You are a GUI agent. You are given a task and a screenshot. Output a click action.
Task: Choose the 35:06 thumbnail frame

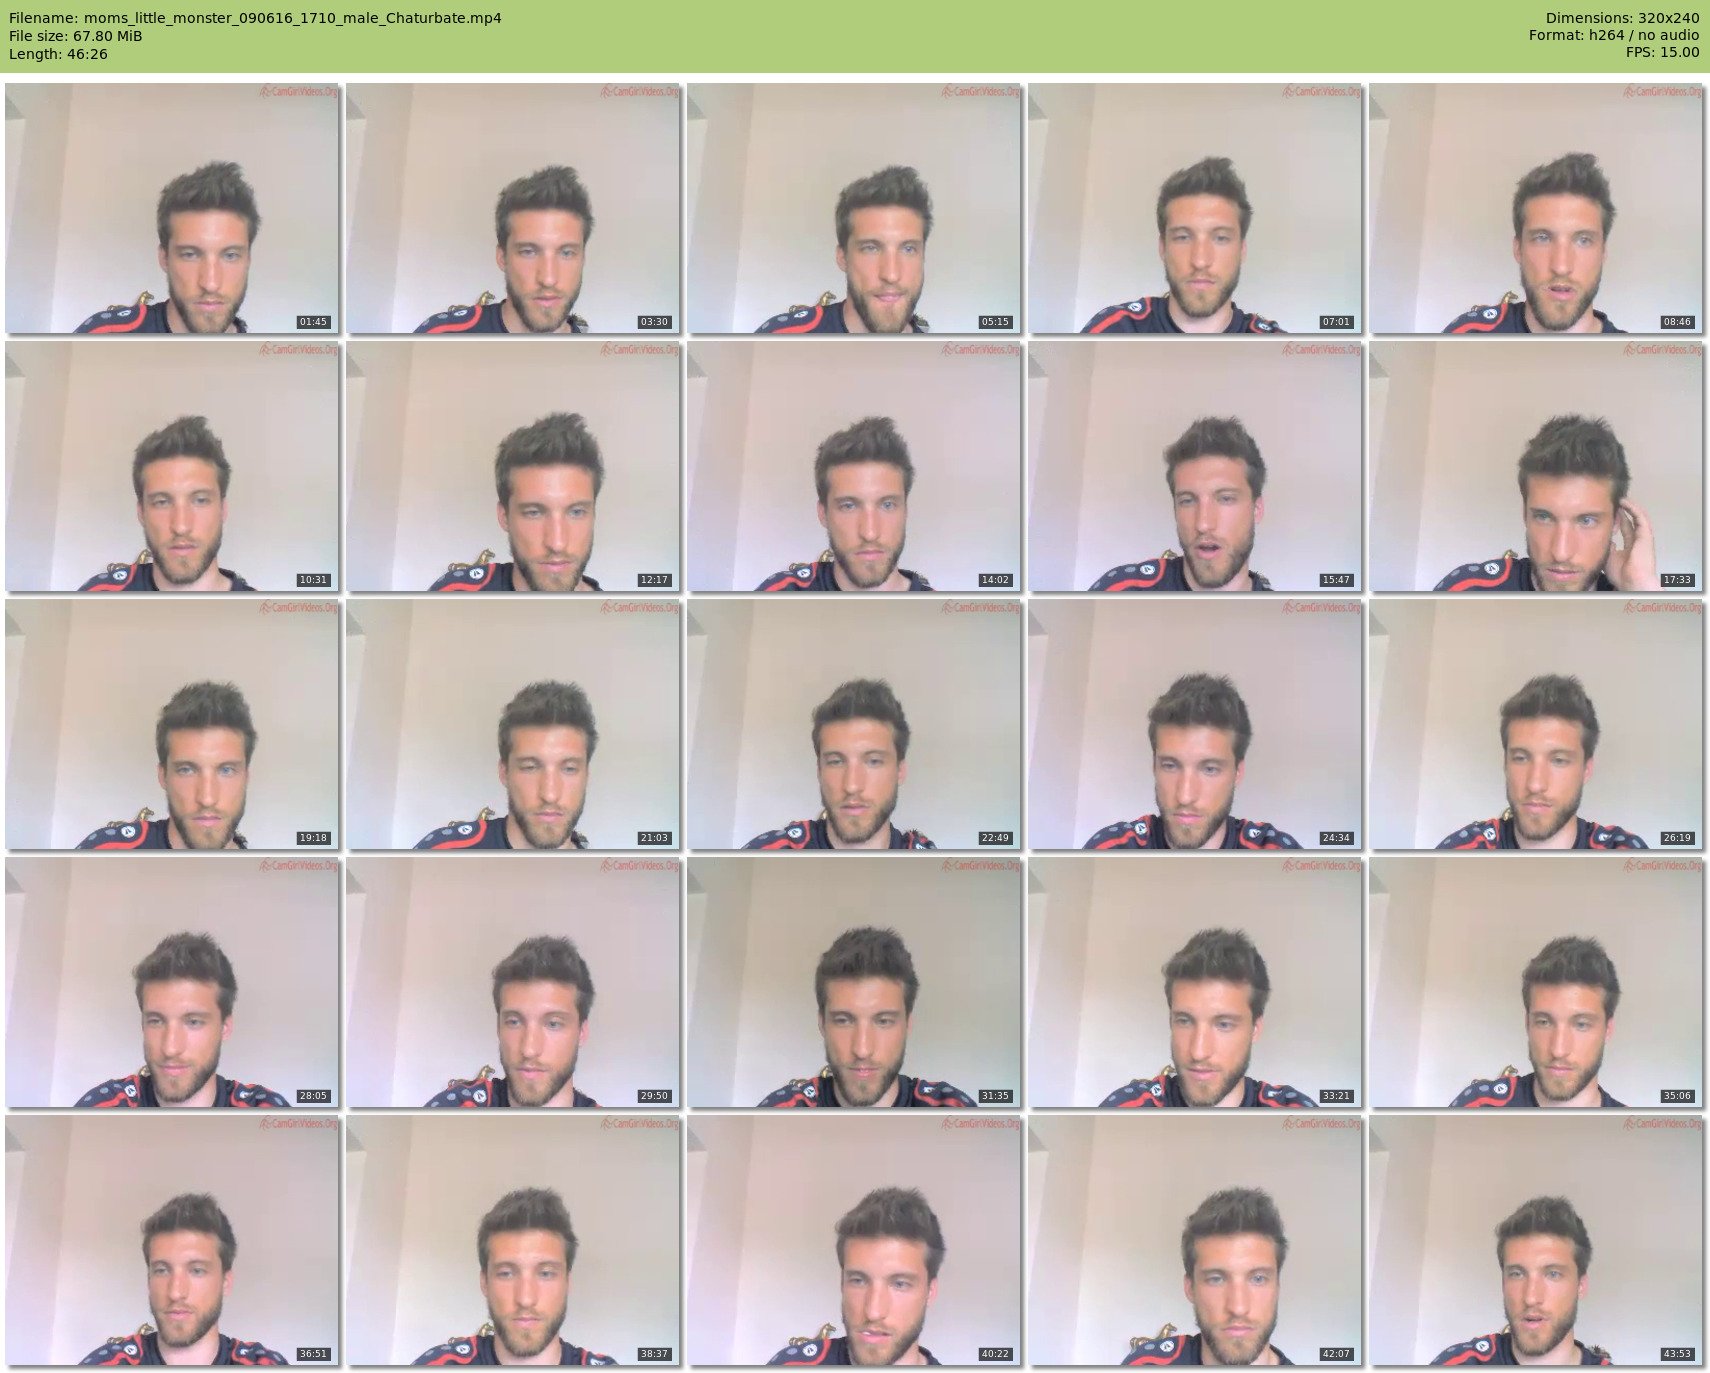1536,982
